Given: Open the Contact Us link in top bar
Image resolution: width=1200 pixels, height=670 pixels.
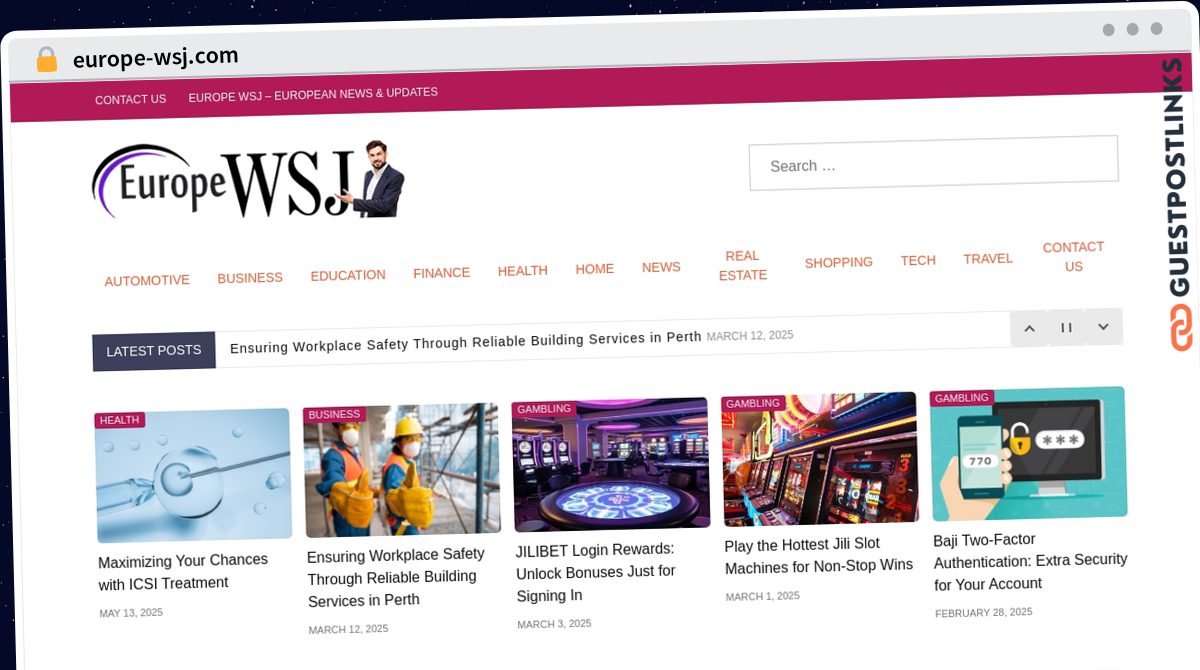Looking at the screenshot, I should (130, 100).
